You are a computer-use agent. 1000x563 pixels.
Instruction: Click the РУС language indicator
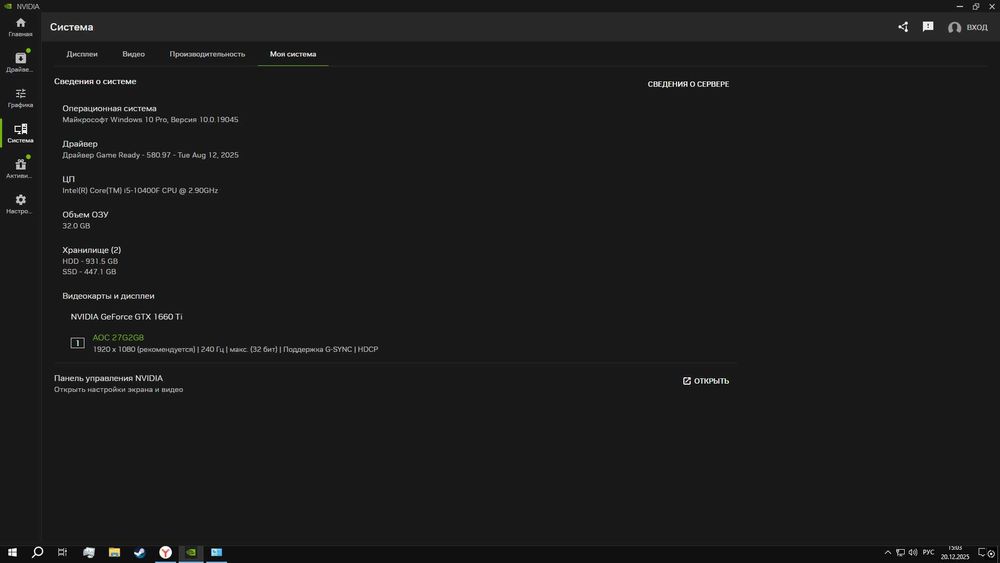click(928, 552)
